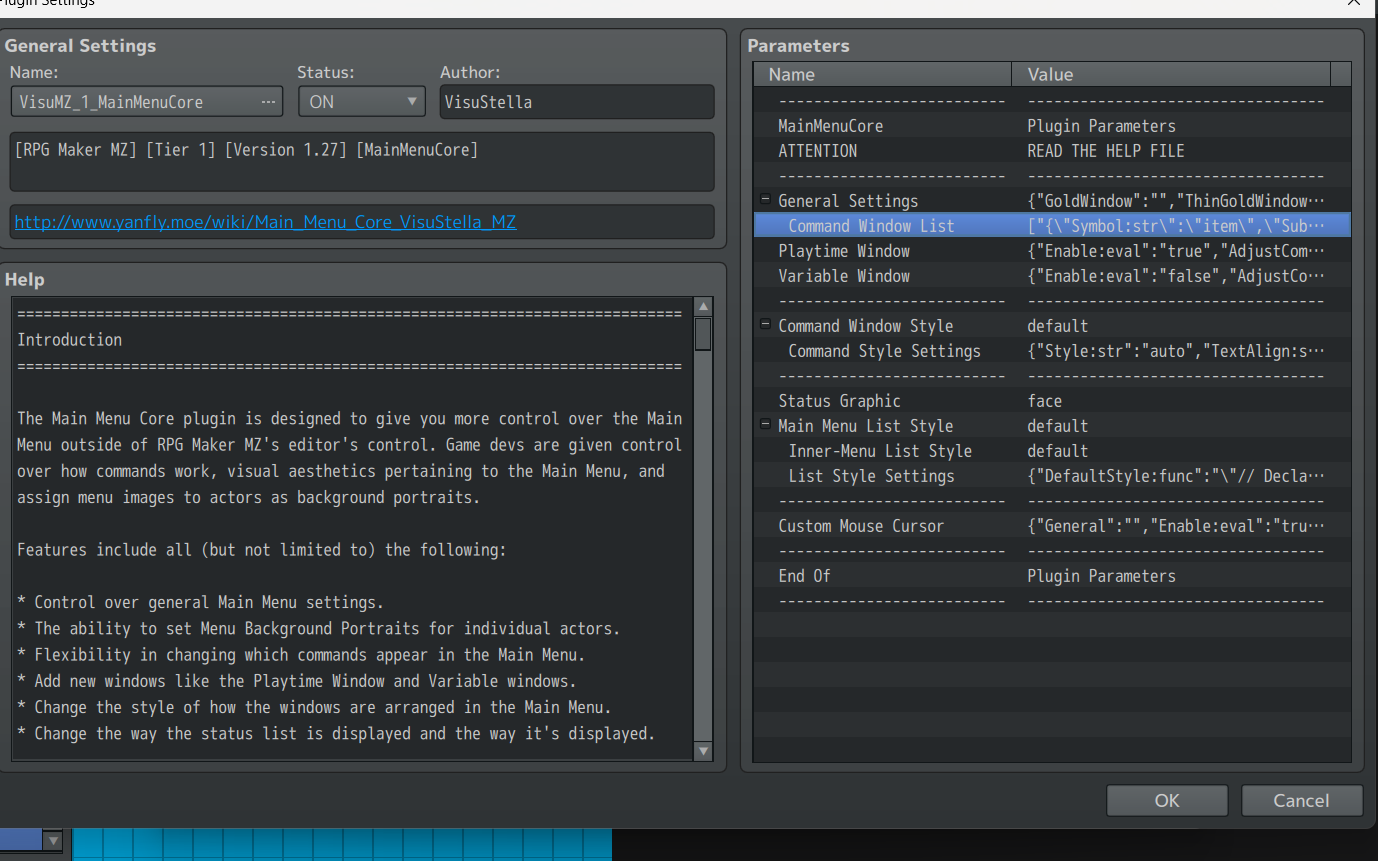Screen dimensions: 1378x861
Task: Close the Plugin Settings window
Action: [x=1353, y=4]
